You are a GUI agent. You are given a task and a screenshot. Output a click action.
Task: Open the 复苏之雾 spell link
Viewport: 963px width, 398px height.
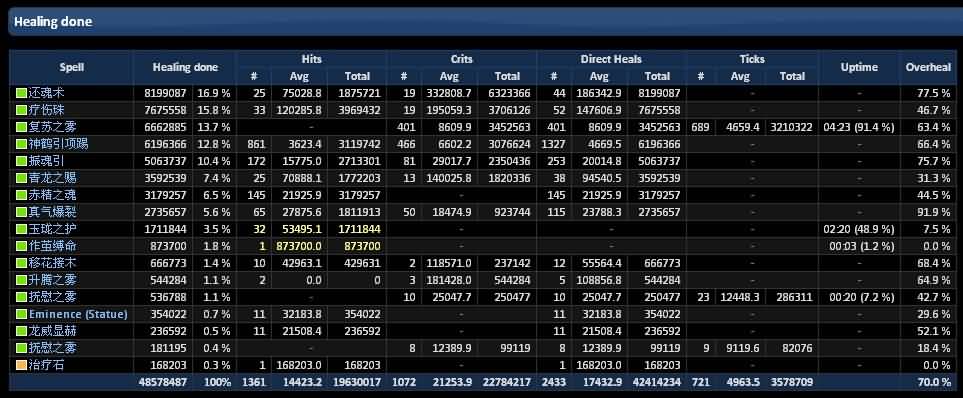52,127
